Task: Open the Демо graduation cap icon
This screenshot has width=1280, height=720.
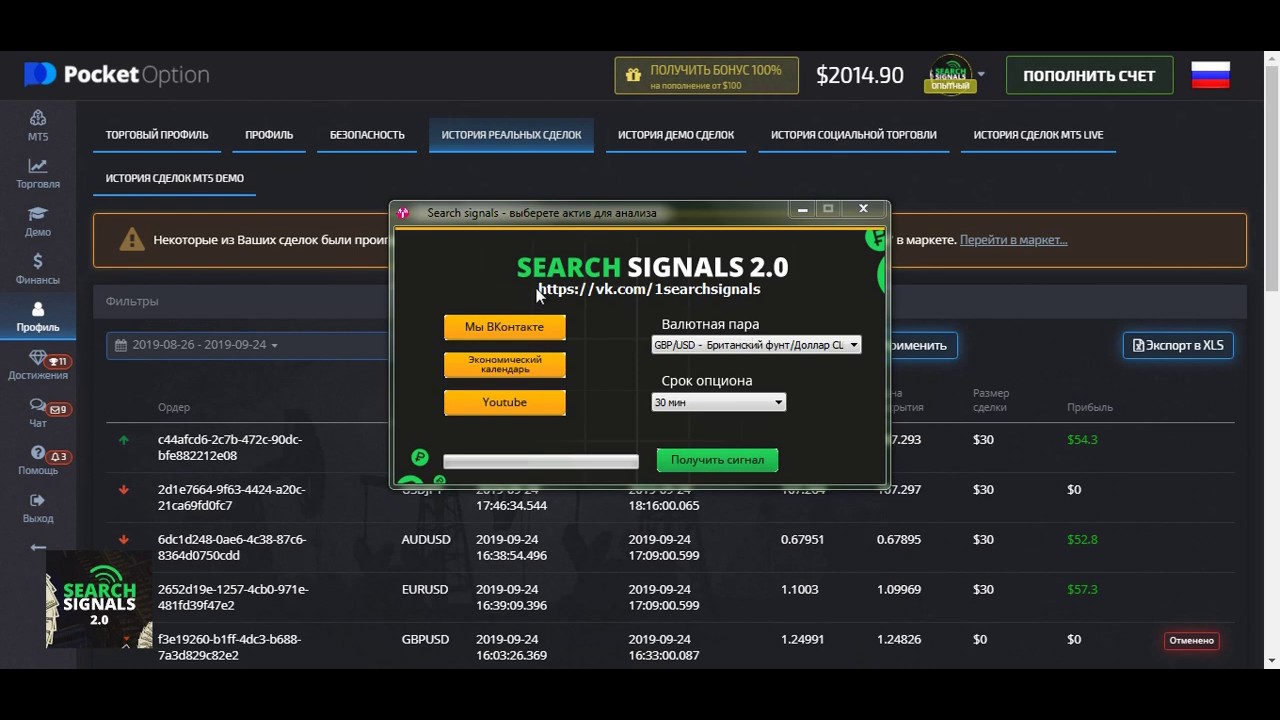Action: [38, 214]
